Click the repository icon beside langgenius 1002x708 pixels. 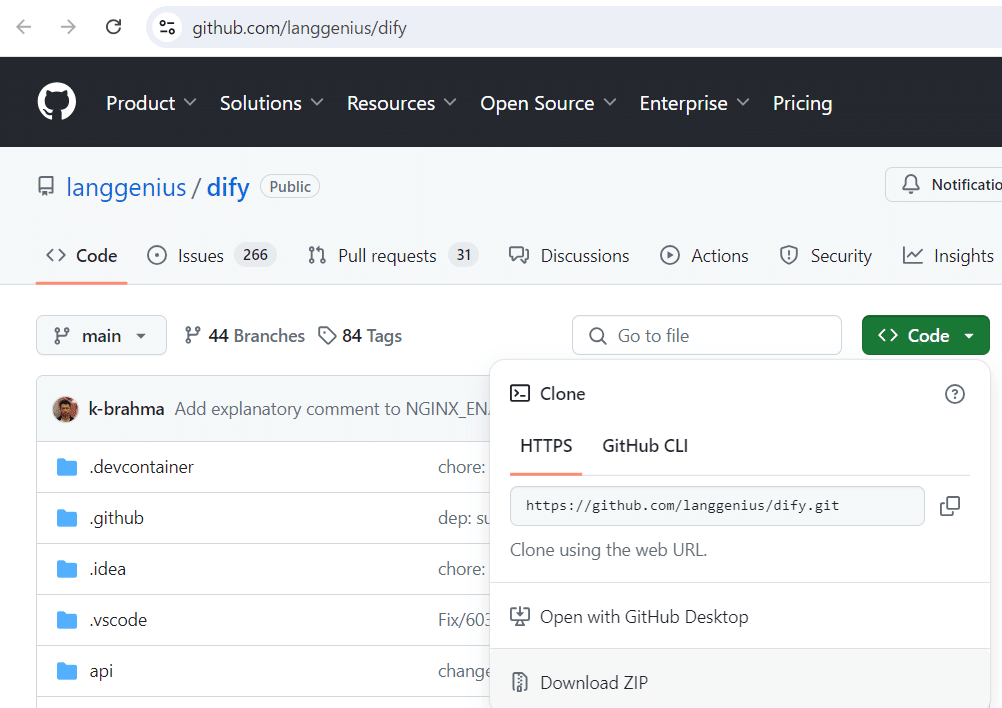[46, 186]
